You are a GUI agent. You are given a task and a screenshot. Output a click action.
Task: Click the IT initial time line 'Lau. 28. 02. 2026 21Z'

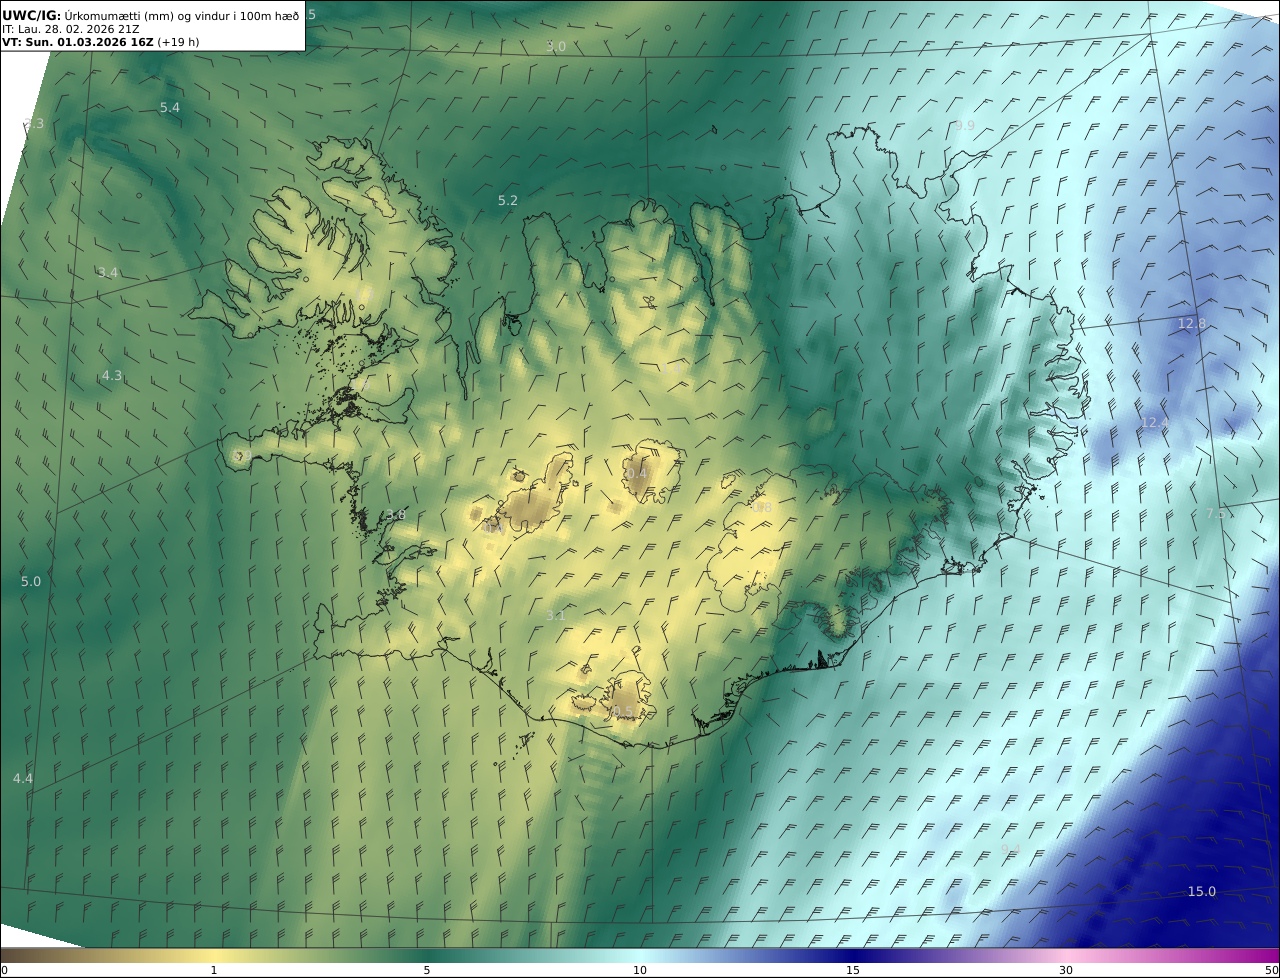(70, 29)
